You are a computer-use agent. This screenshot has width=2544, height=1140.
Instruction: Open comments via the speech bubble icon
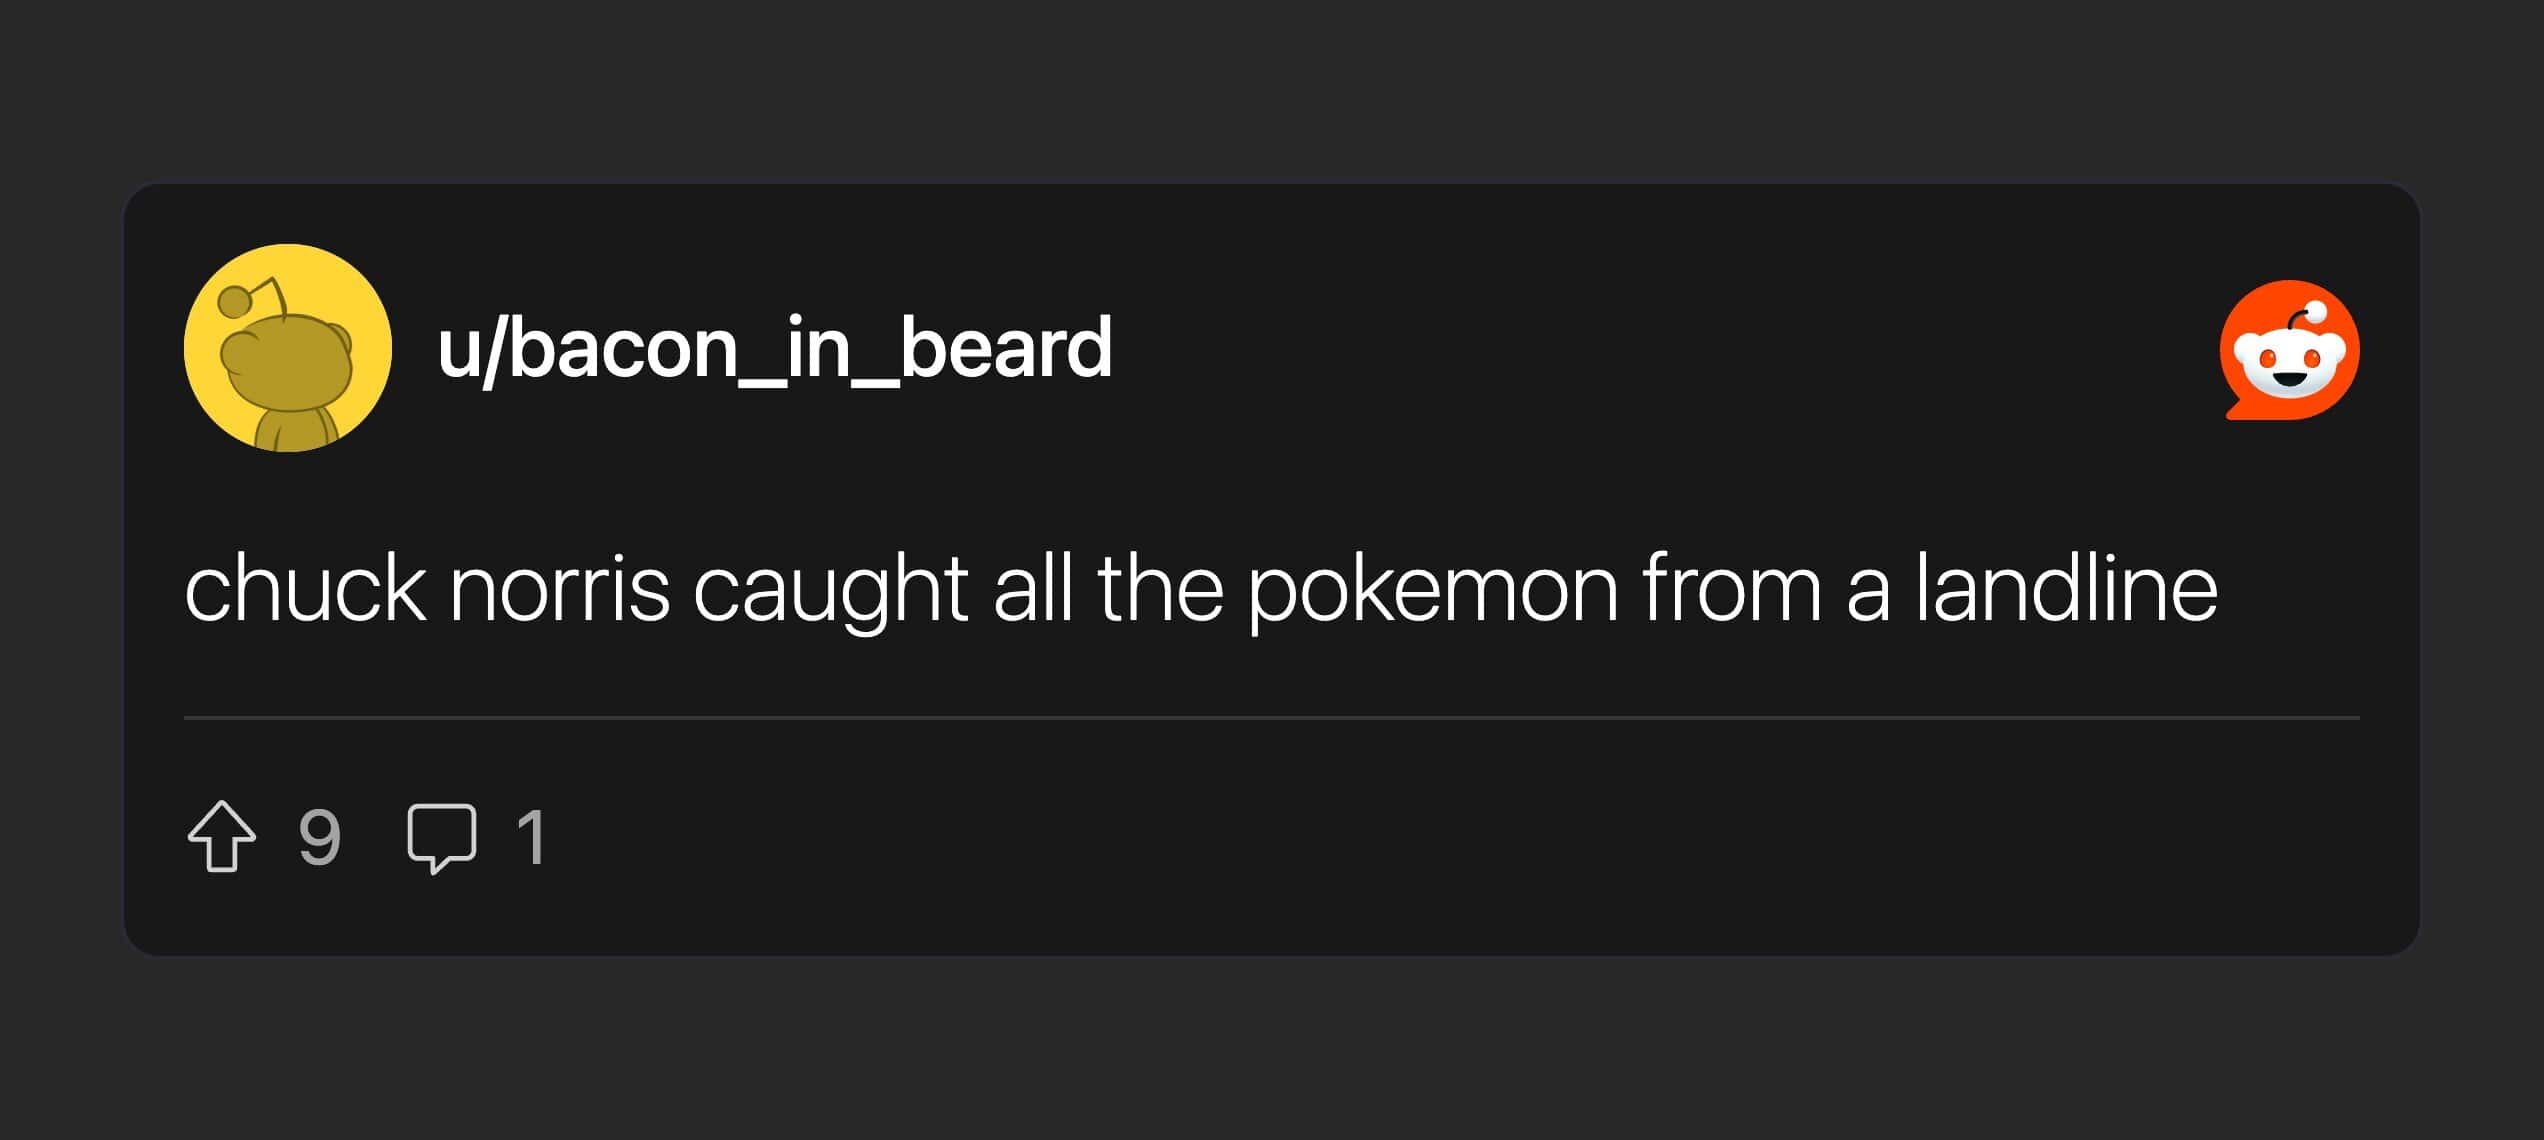441,837
